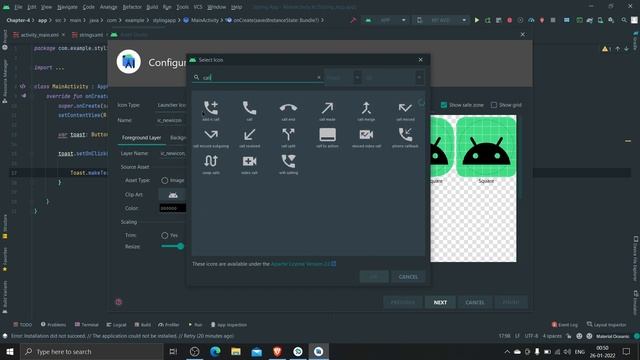The image size is (640, 360).
Task: Open File Explorer from the taskbar
Action: 236,351
